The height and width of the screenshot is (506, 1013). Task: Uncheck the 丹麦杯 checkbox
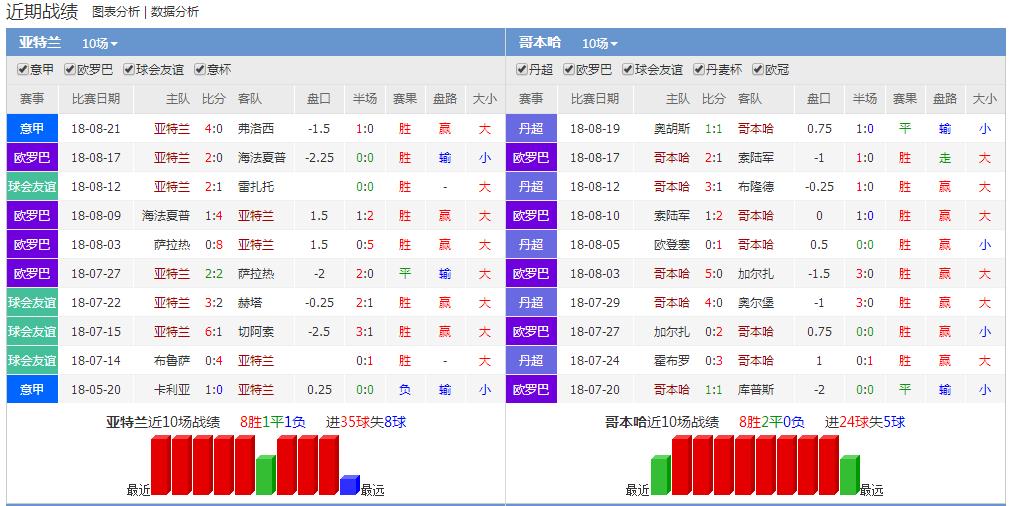point(699,70)
